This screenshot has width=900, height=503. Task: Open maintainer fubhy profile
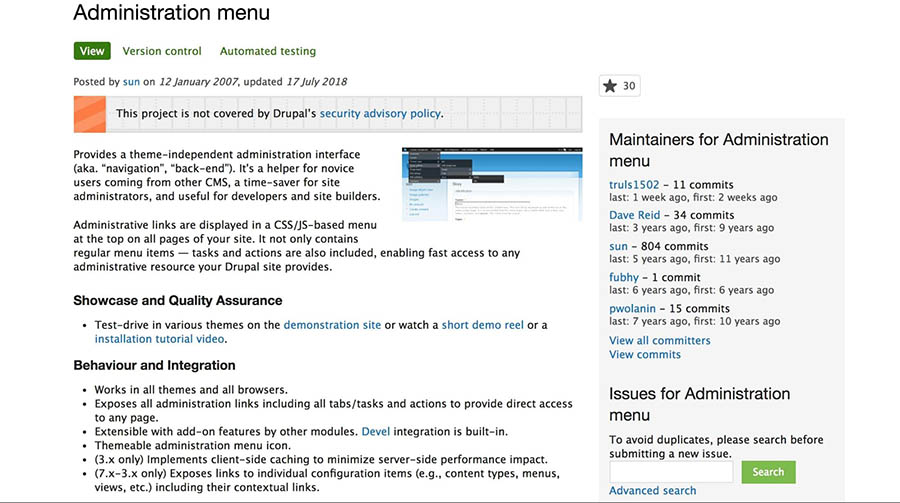click(623, 277)
